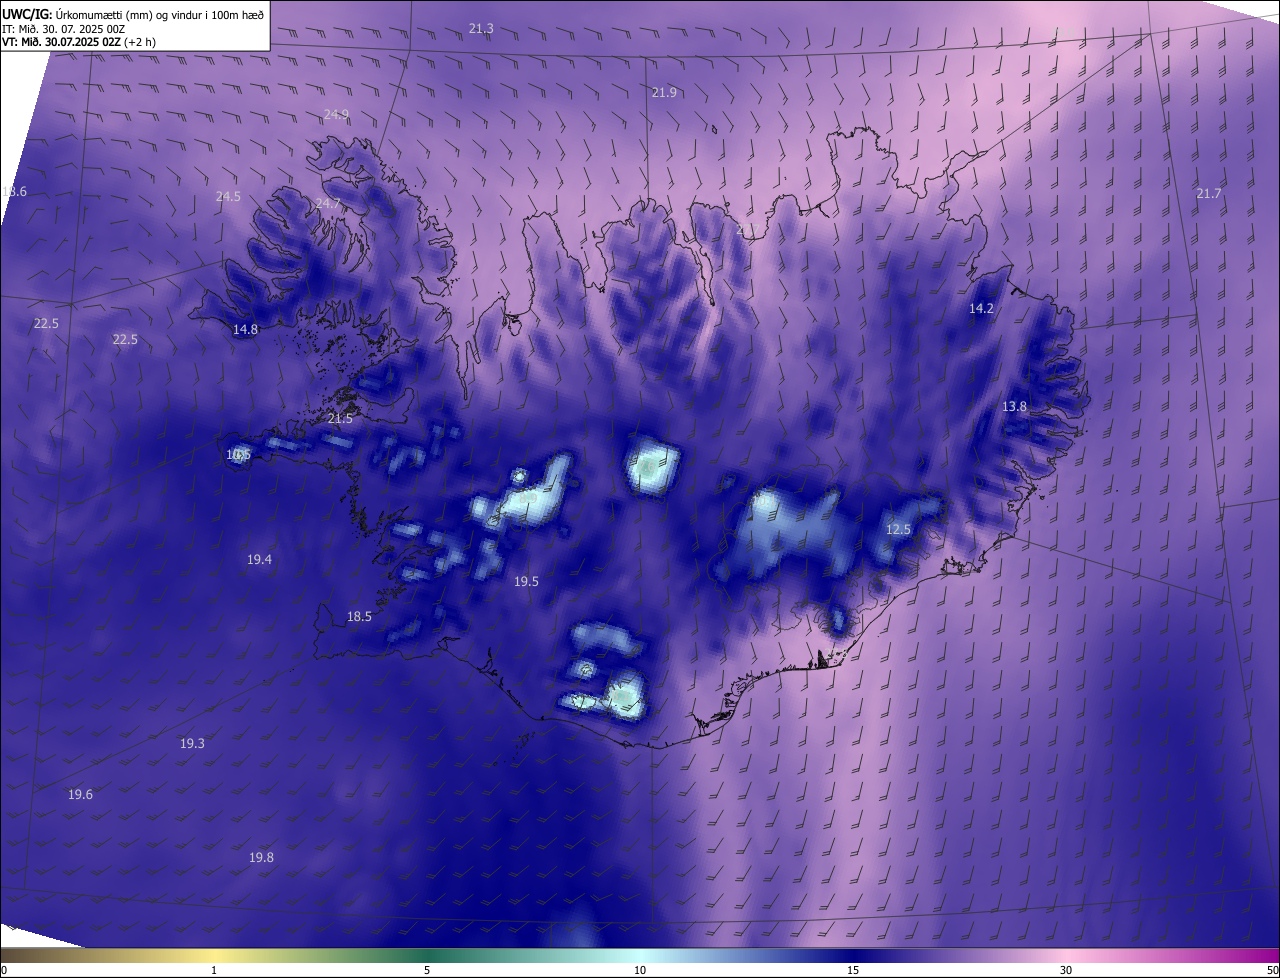Image resolution: width=1280 pixels, height=978 pixels.
Task: Click the color scale label 10
Action: click(640, 970)
